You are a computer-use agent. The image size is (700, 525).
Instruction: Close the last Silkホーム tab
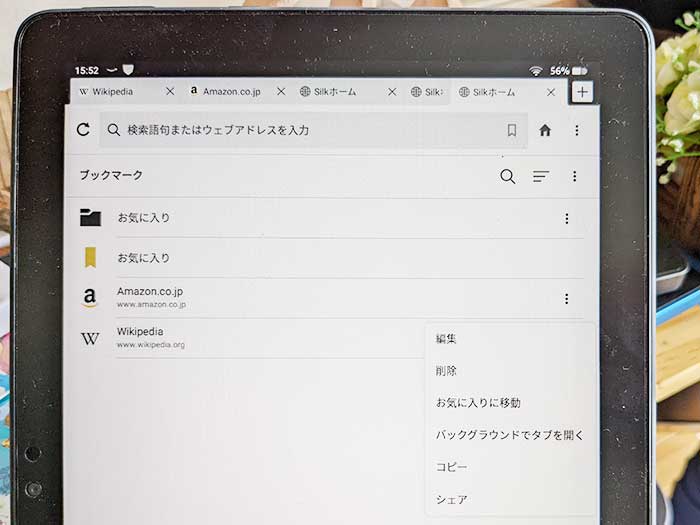pos(551,92)
